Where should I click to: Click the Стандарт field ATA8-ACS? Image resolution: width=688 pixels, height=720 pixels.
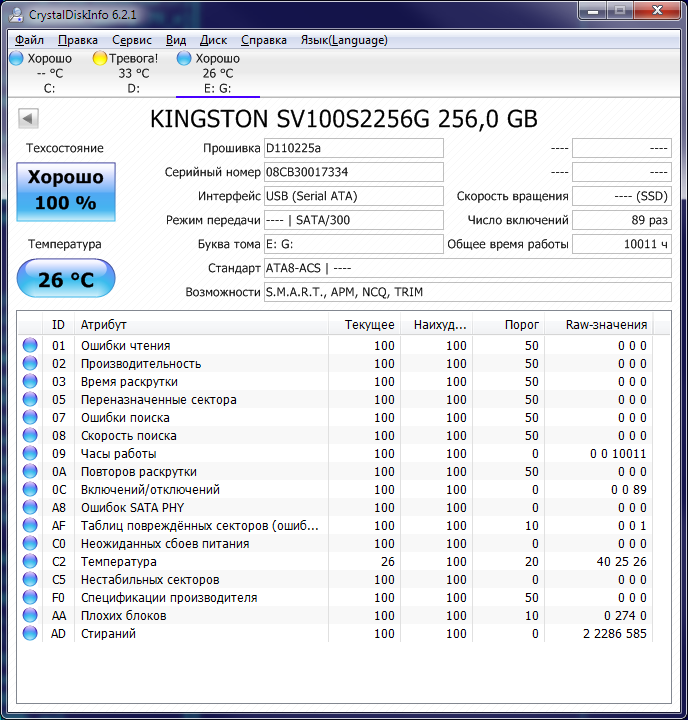468,268
